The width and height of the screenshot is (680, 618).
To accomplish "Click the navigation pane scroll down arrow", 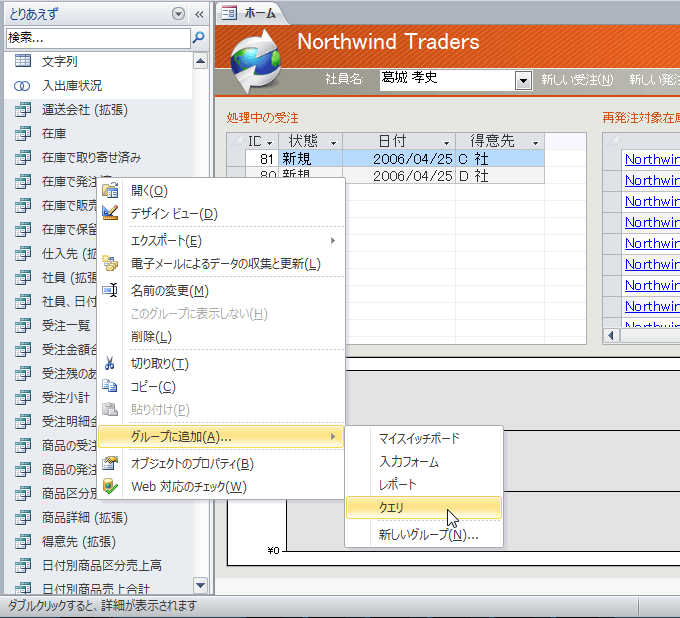I will 200,585.
